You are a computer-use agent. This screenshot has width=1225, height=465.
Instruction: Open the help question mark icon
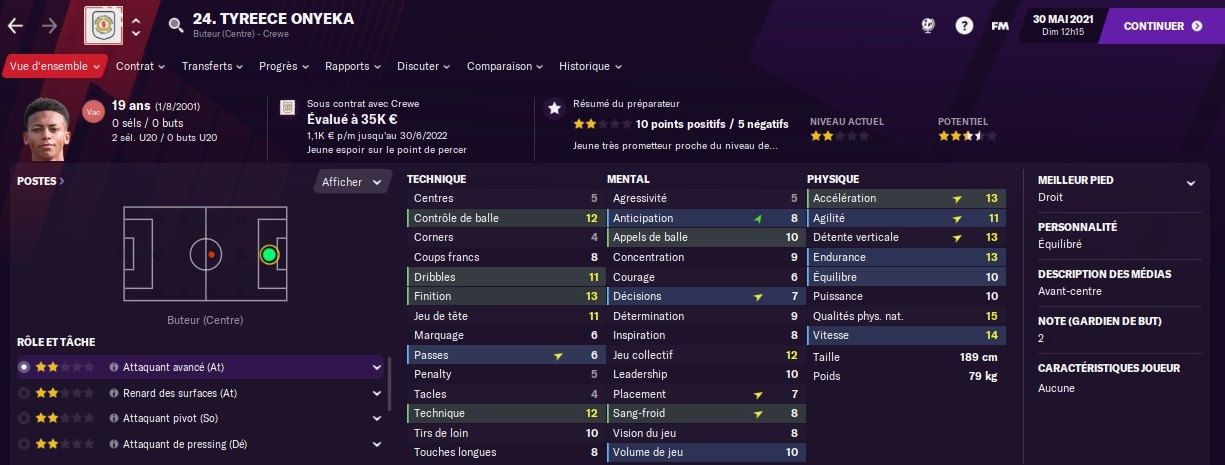[964, 26]
